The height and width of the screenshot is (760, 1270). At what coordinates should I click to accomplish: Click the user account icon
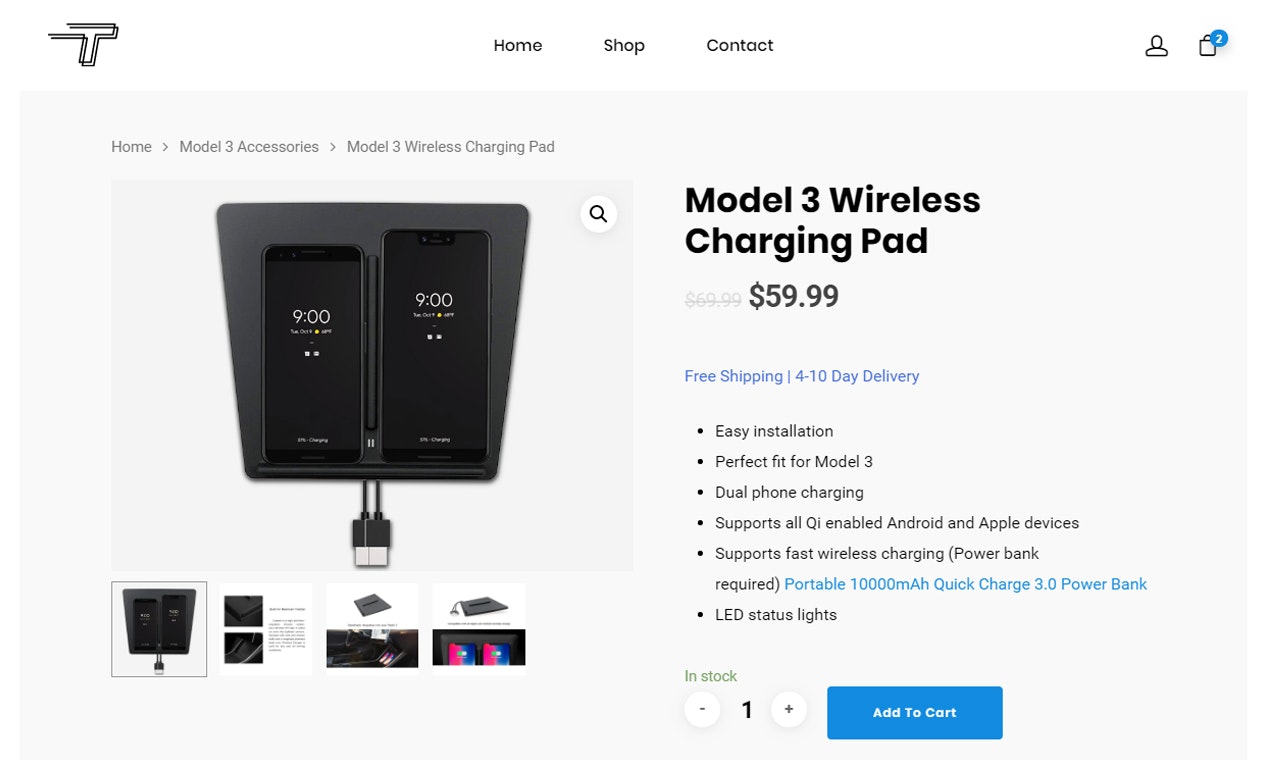[x=1156, y=45]
